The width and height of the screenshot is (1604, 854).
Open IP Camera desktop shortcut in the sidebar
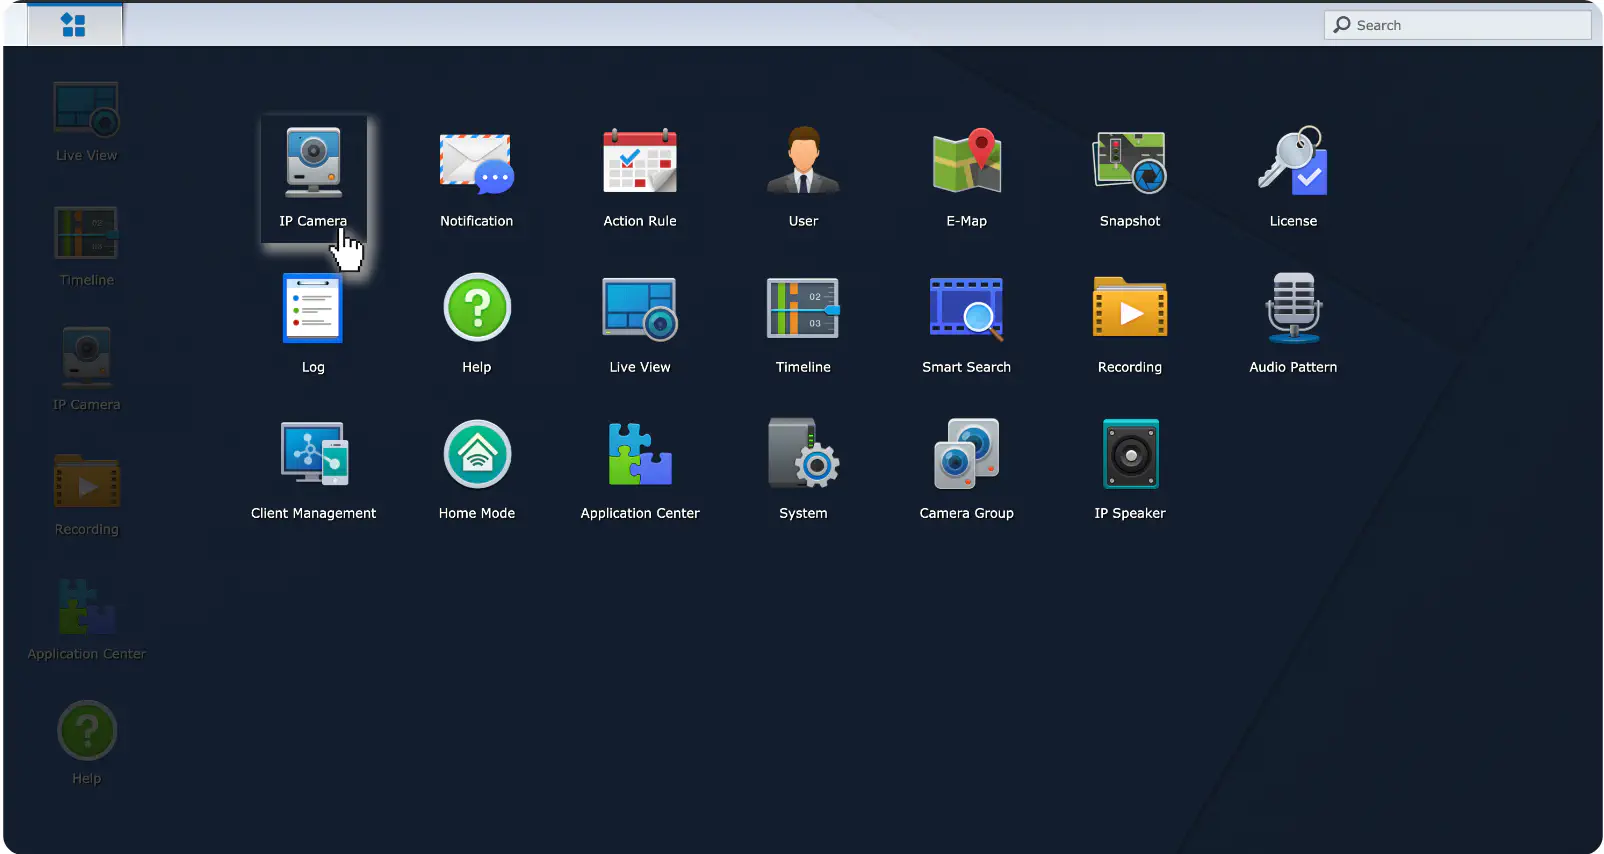pyautogui.click(x=87, y=370)
